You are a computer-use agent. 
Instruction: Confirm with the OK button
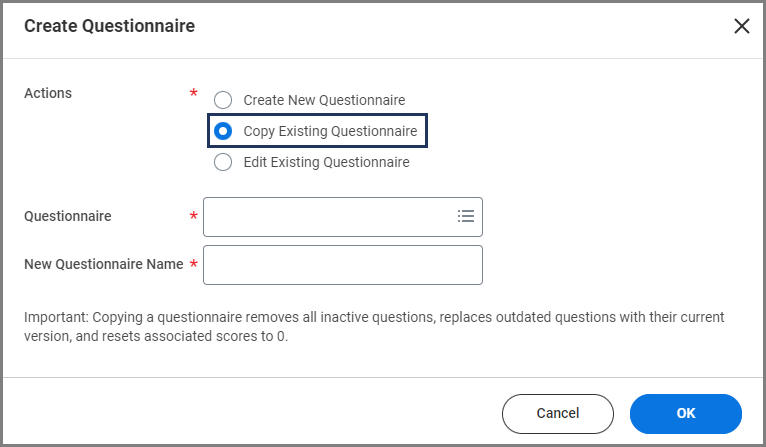685,413
